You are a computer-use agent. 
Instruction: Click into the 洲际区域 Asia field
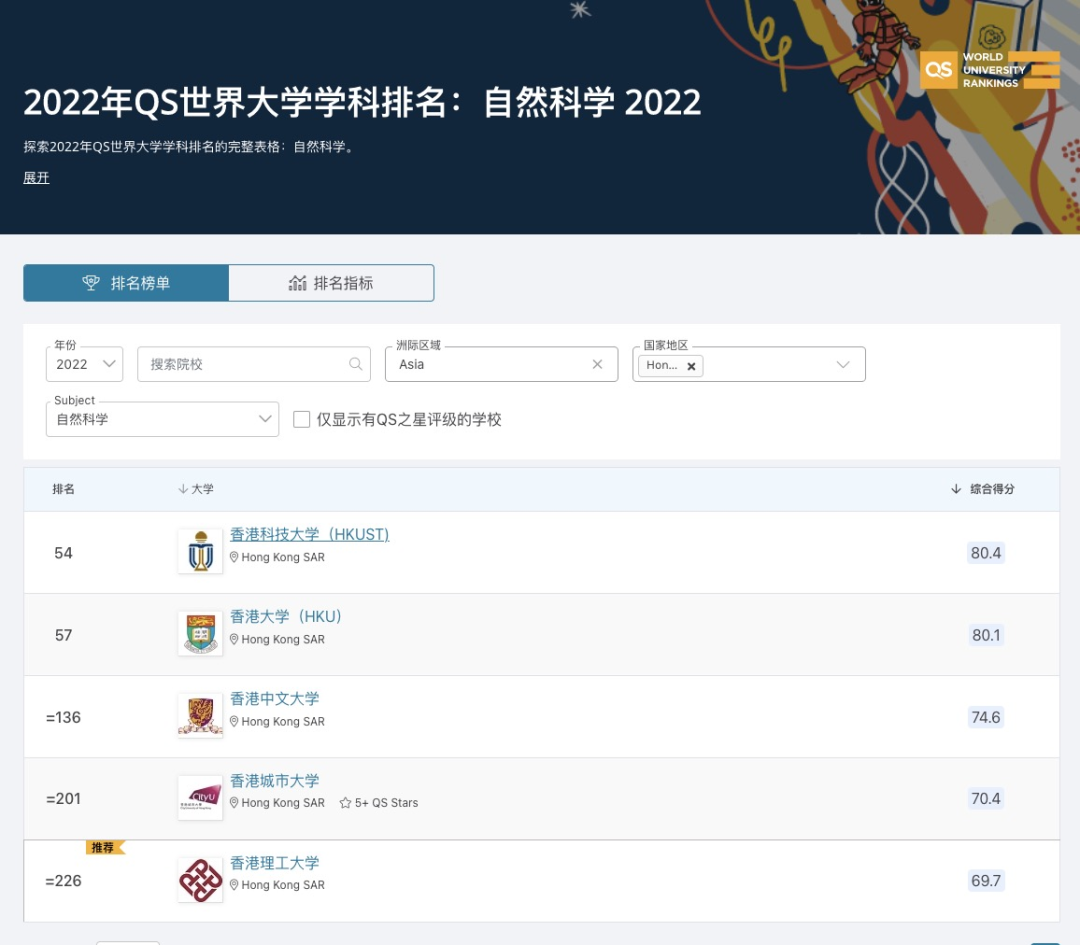coord(501,364)
